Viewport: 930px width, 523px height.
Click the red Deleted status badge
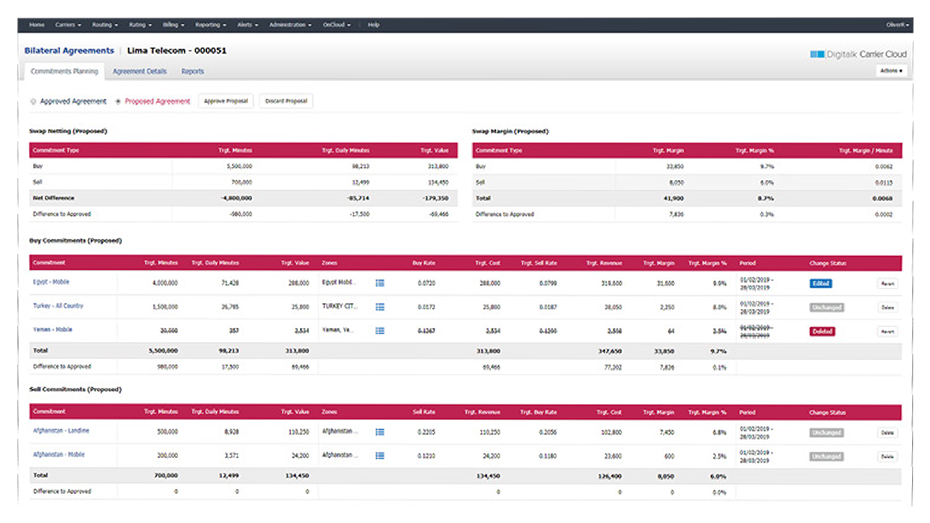coord(822,331)
